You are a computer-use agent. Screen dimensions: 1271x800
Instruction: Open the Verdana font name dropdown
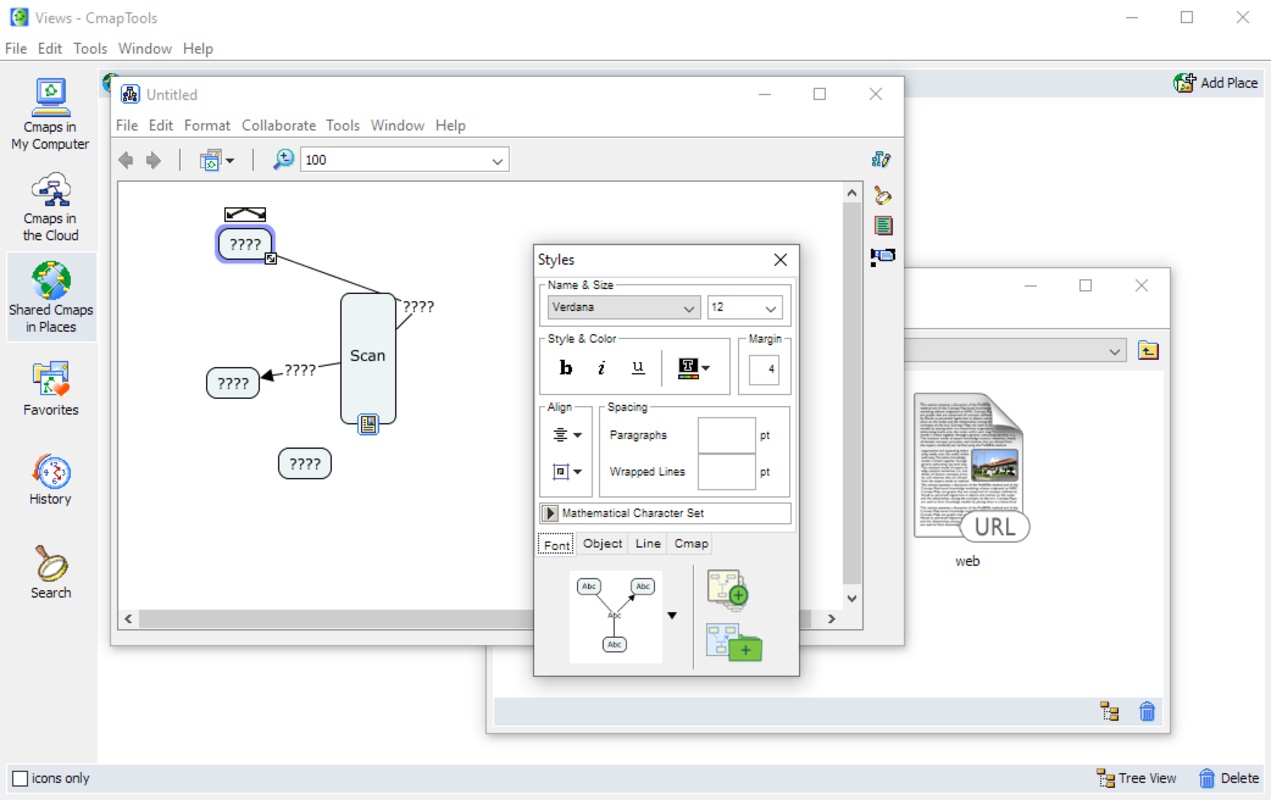click(623, 308)
